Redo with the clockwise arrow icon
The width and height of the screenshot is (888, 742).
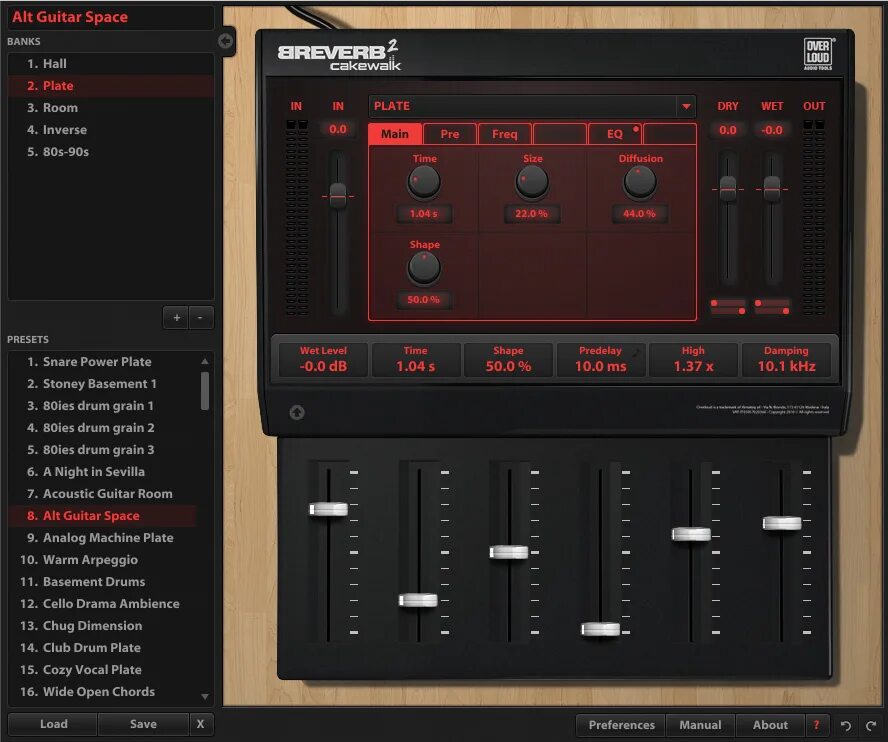pyautogui.click(x=870, y=726)
